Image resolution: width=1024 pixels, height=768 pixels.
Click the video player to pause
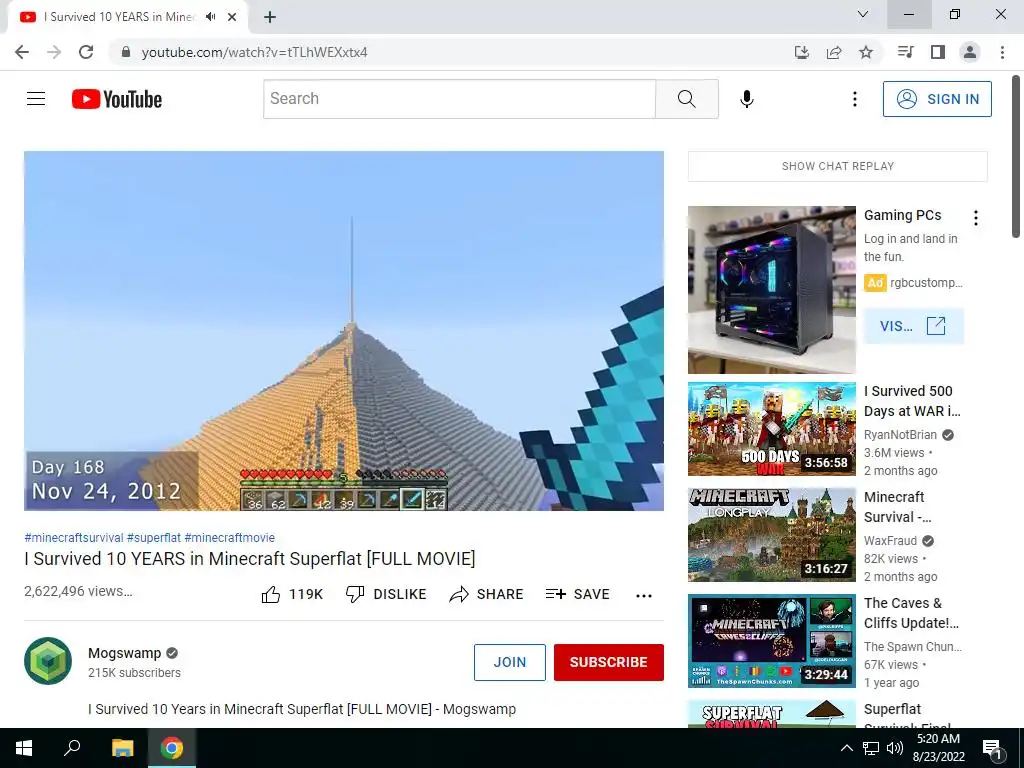(x=344, y=330)
